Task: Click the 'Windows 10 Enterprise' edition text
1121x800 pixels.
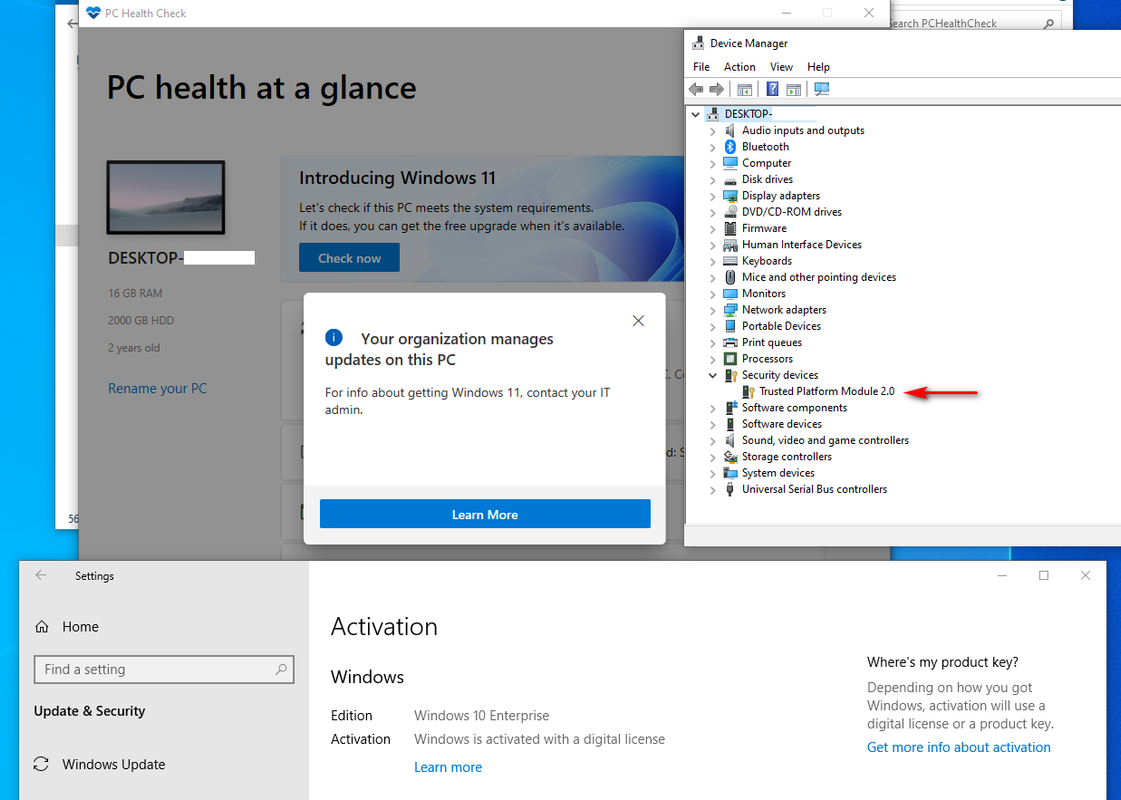Action: coord(482,716)
